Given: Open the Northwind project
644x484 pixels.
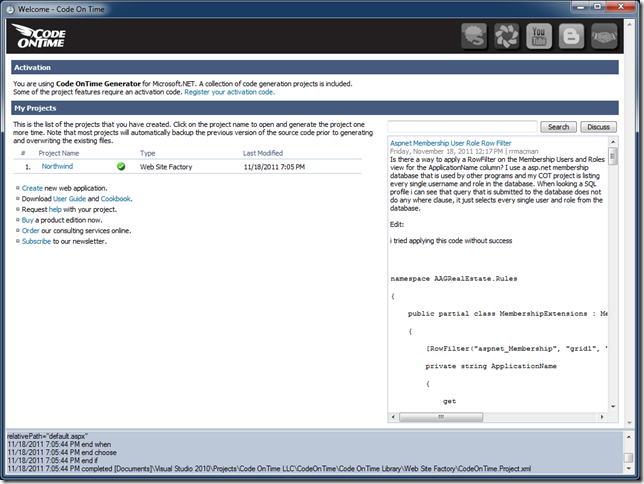Looking at the screenshot, I should pos(57,166).
